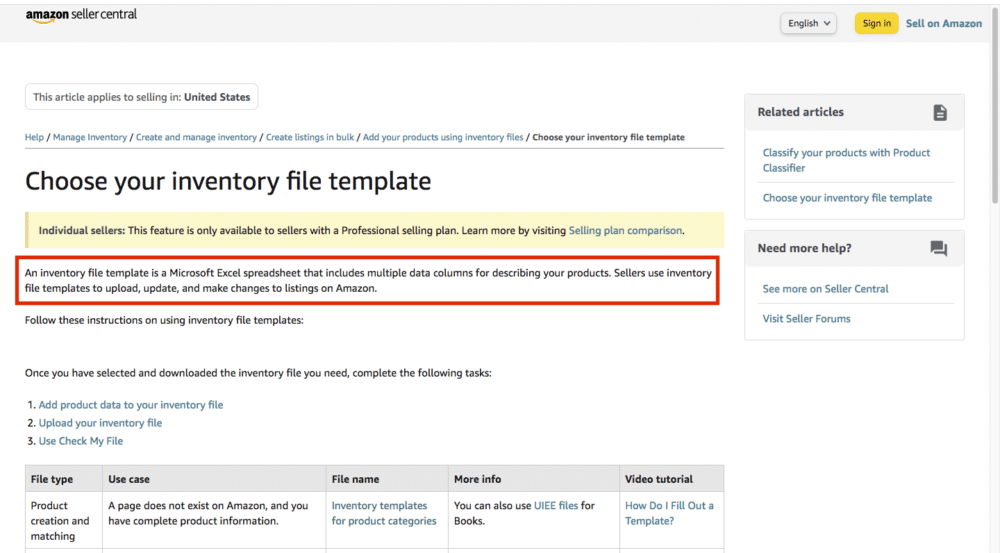Open Classify your products with Product Classifier article
The width and height of the screenshot is (1000, 553).
(x=846, y=160)
